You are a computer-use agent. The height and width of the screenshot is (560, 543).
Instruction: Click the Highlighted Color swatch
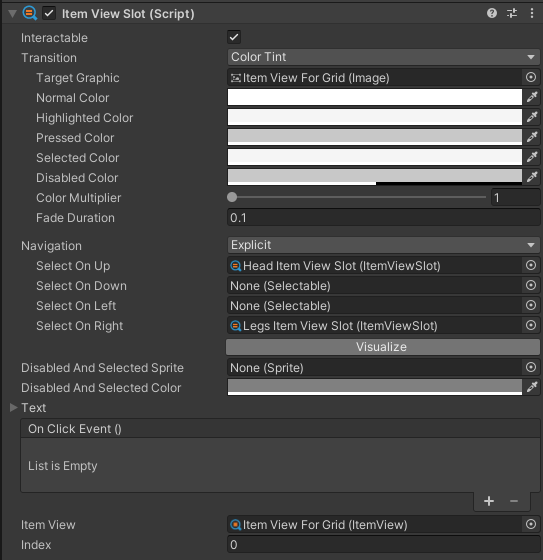click(x=375, y=117)
